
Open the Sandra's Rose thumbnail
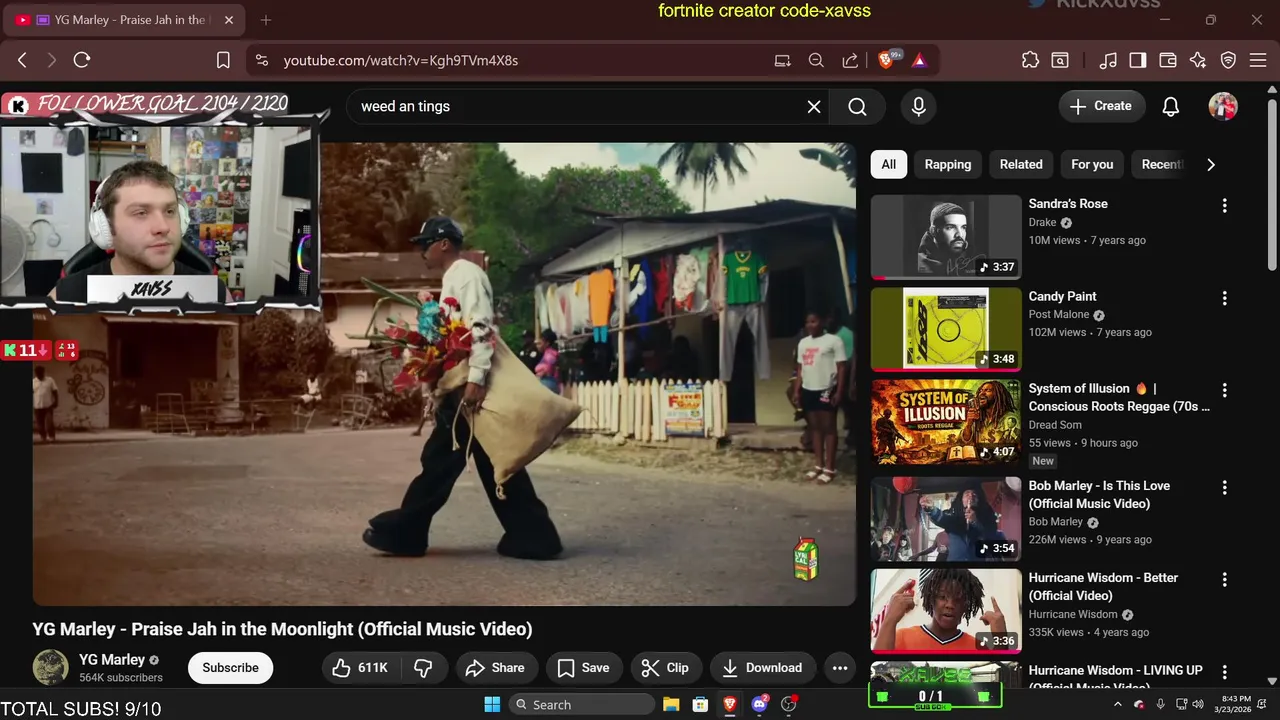946,236
